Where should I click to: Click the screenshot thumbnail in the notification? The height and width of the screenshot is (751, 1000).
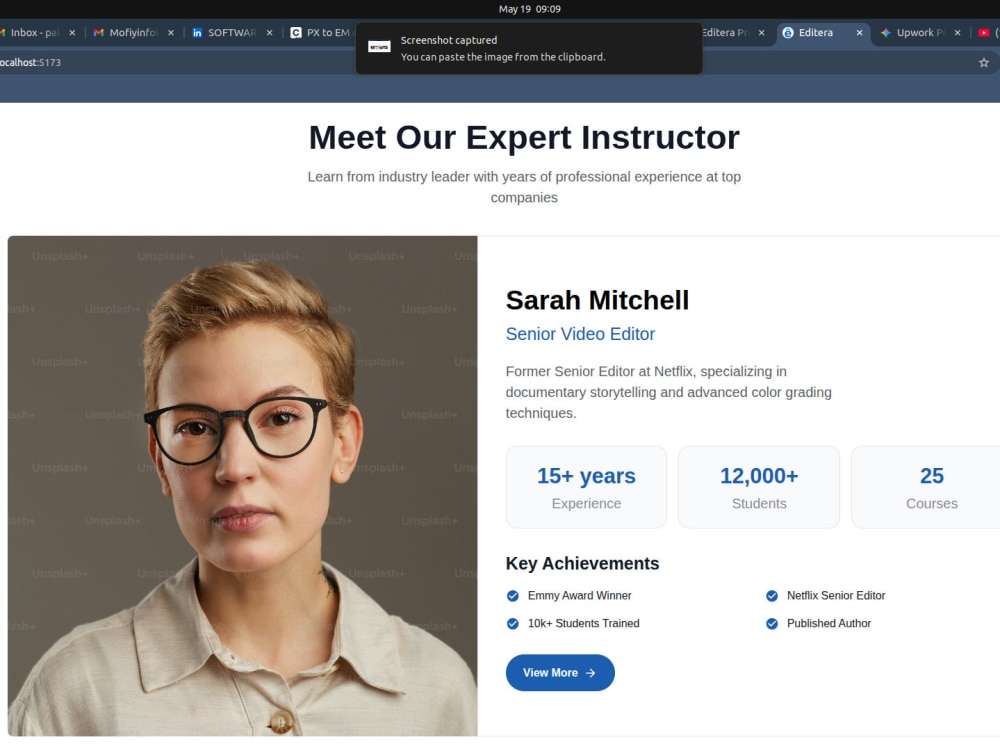click(379, 47)
